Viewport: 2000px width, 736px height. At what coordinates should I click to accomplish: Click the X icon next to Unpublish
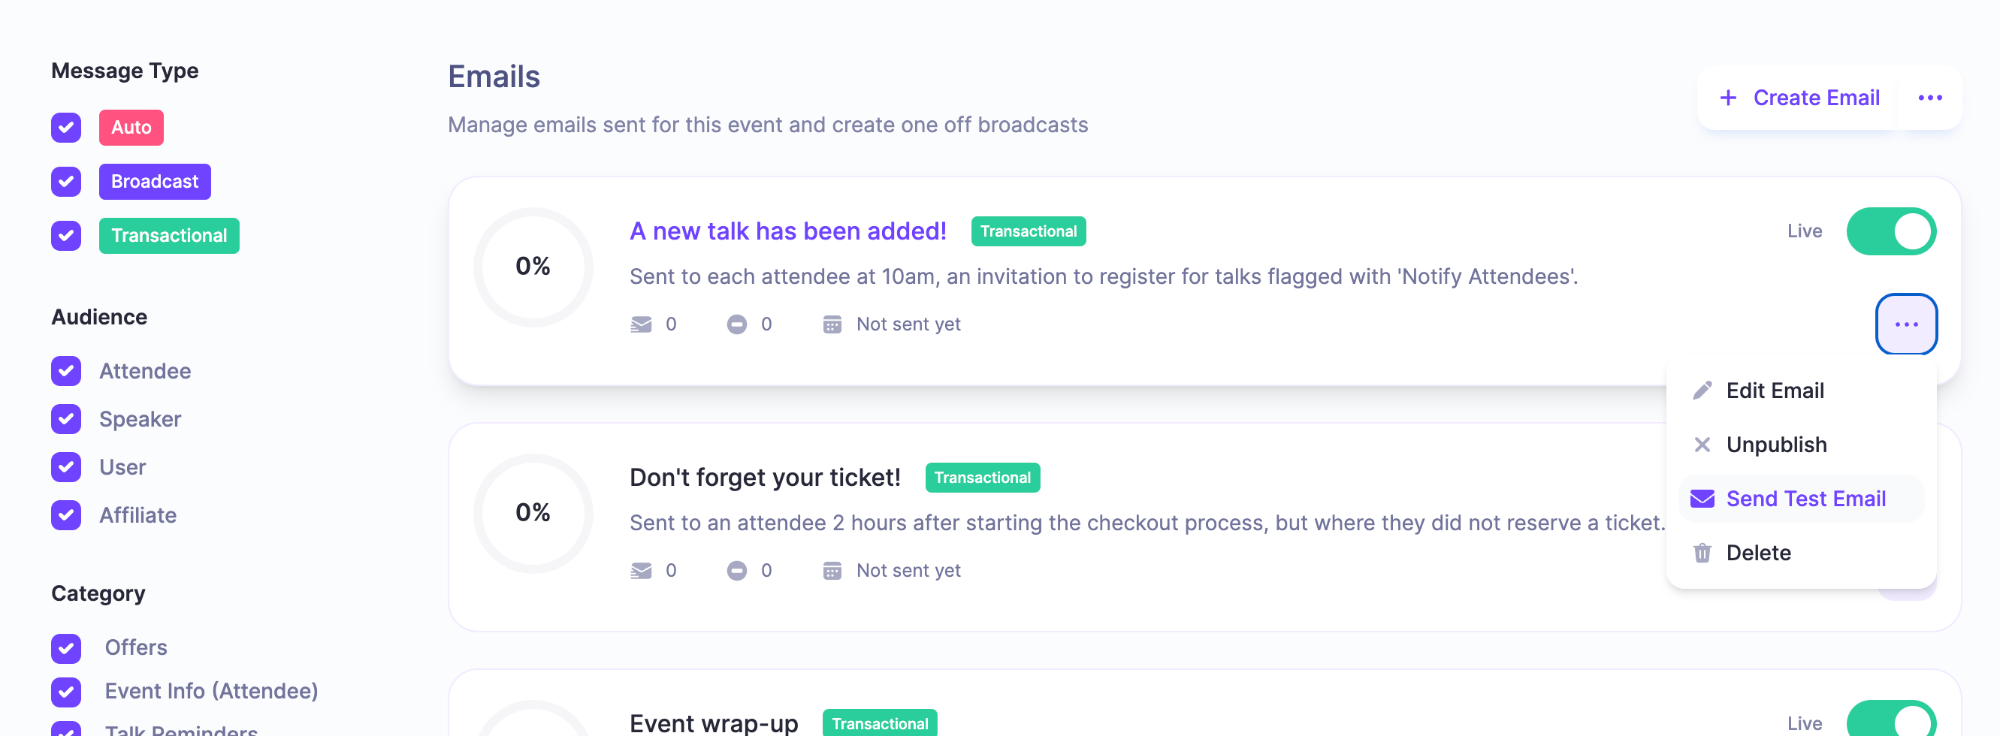[x=1702, y=445]
